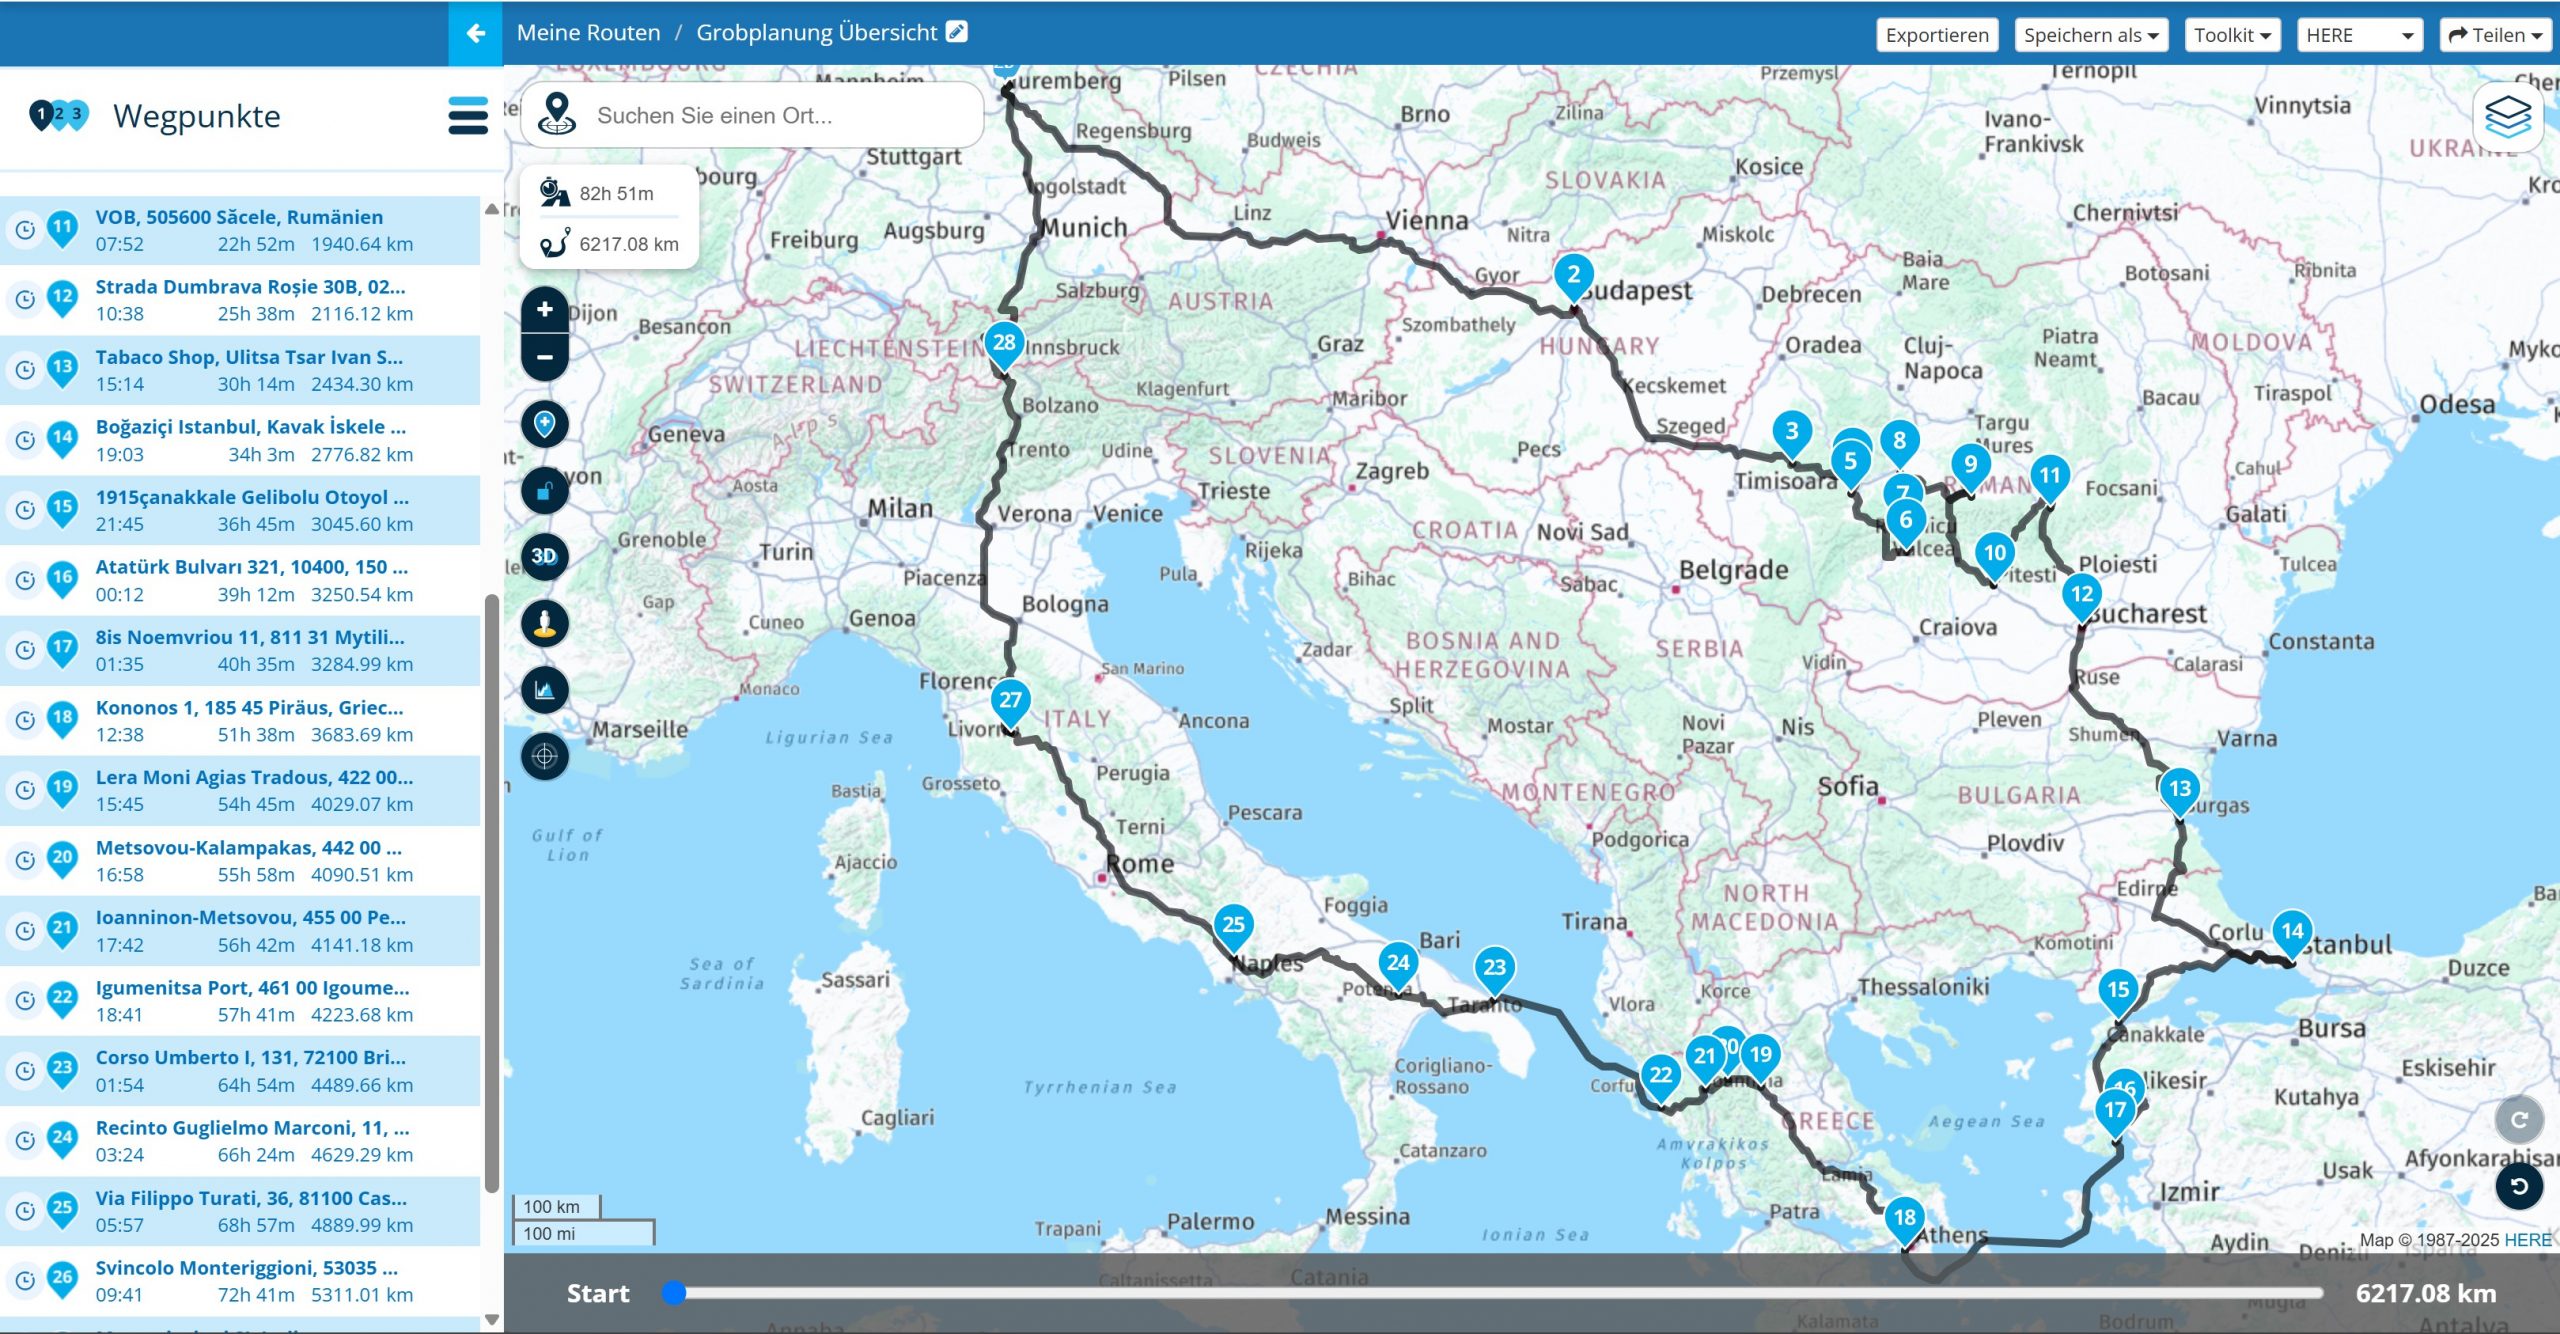The image size is (2560, 1334).
Task: Open the Wegpunkte hamburger menu
Action: point(467,116)
